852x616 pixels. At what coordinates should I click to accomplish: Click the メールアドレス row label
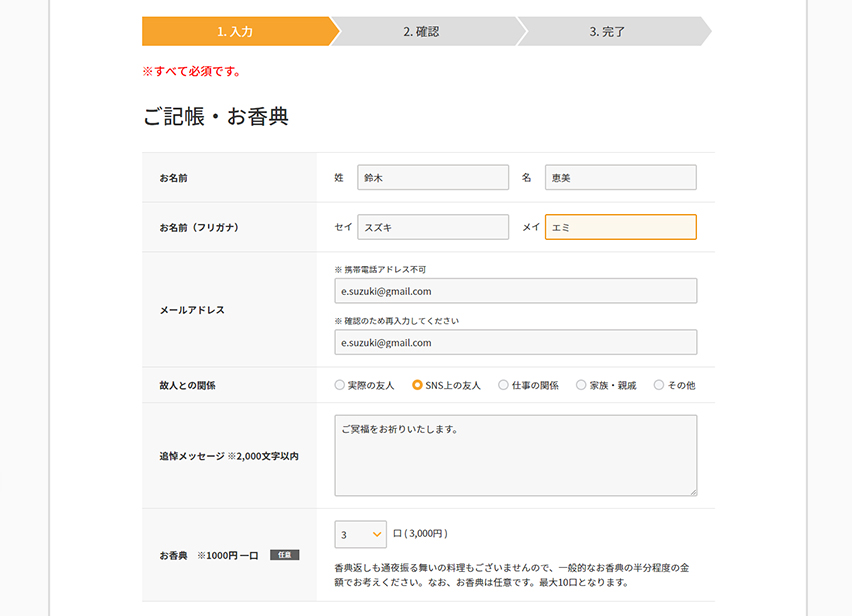coord(192,310)
